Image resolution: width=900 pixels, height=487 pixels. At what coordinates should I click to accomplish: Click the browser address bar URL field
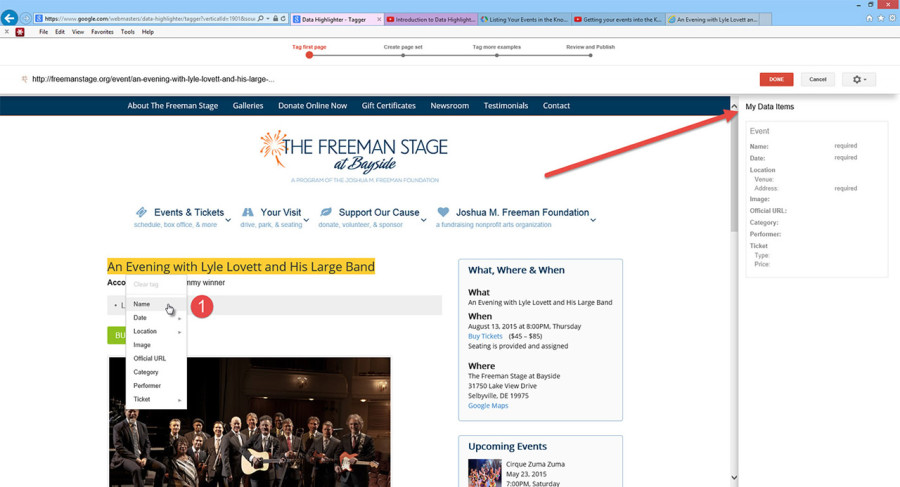(x=149, y=19)
